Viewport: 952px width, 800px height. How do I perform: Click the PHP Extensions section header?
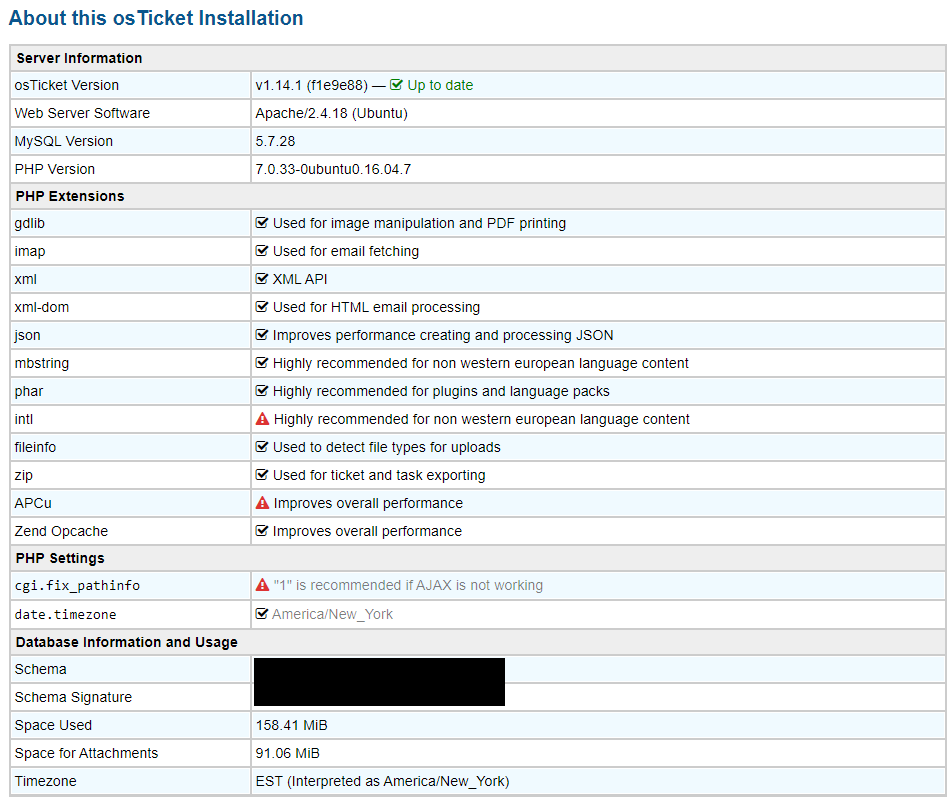70,196
